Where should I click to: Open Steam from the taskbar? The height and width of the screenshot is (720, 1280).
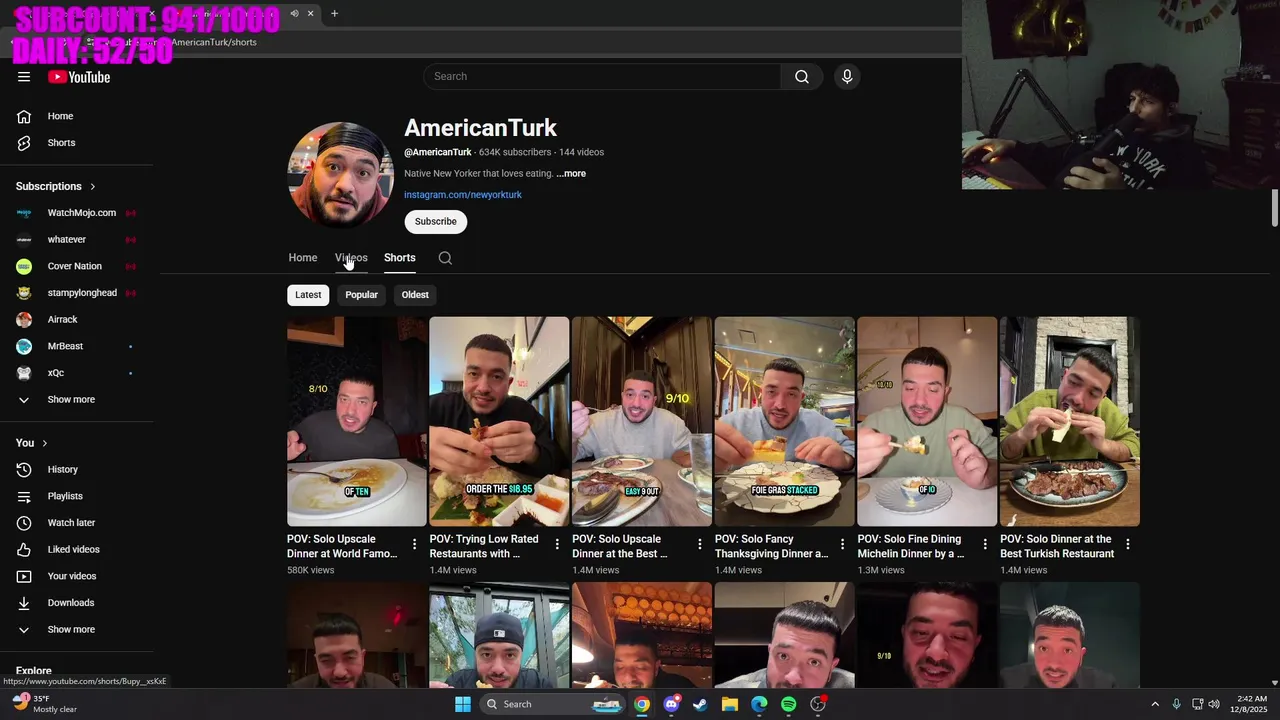tap(700, 704)
